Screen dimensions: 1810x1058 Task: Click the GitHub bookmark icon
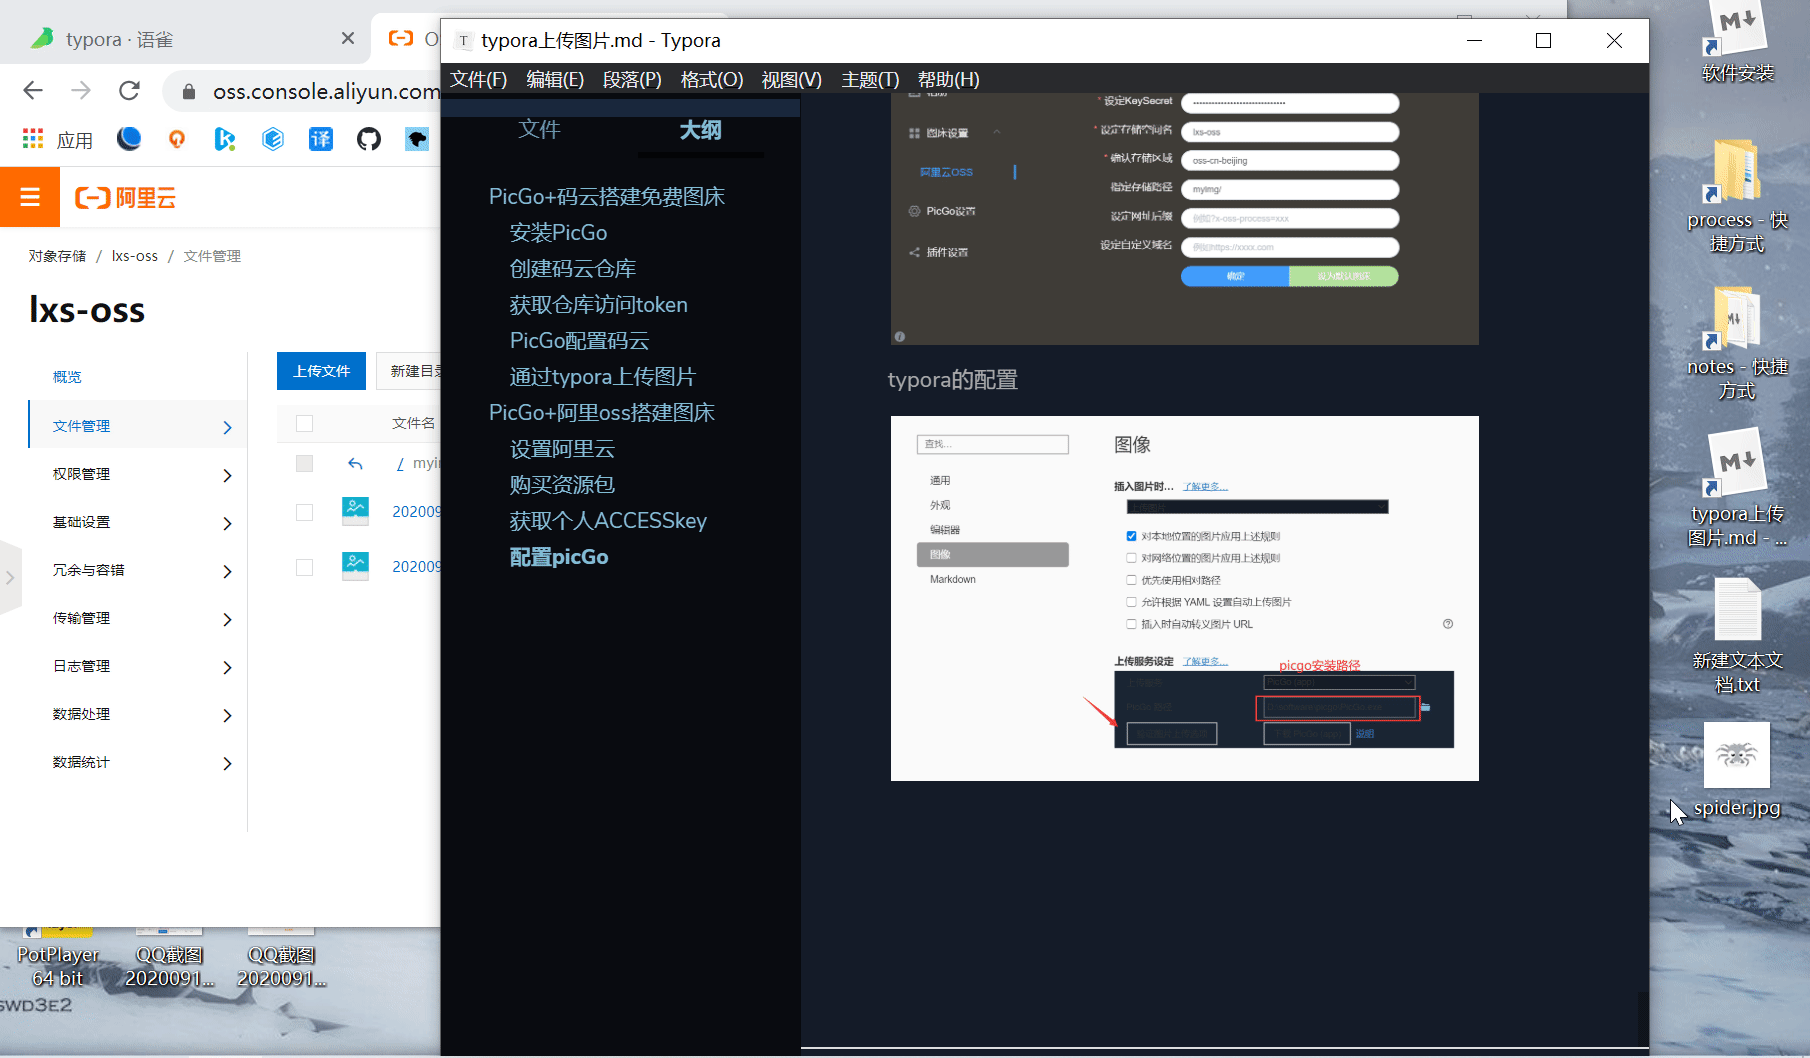point(369,139)
